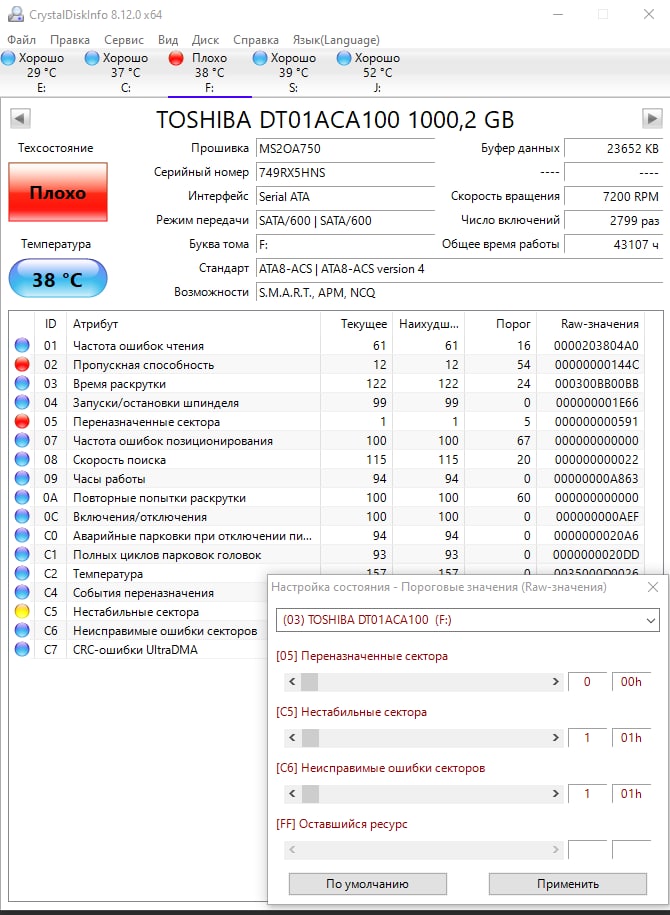Click the Применить button
670x915 pixels.
[568, 883]
